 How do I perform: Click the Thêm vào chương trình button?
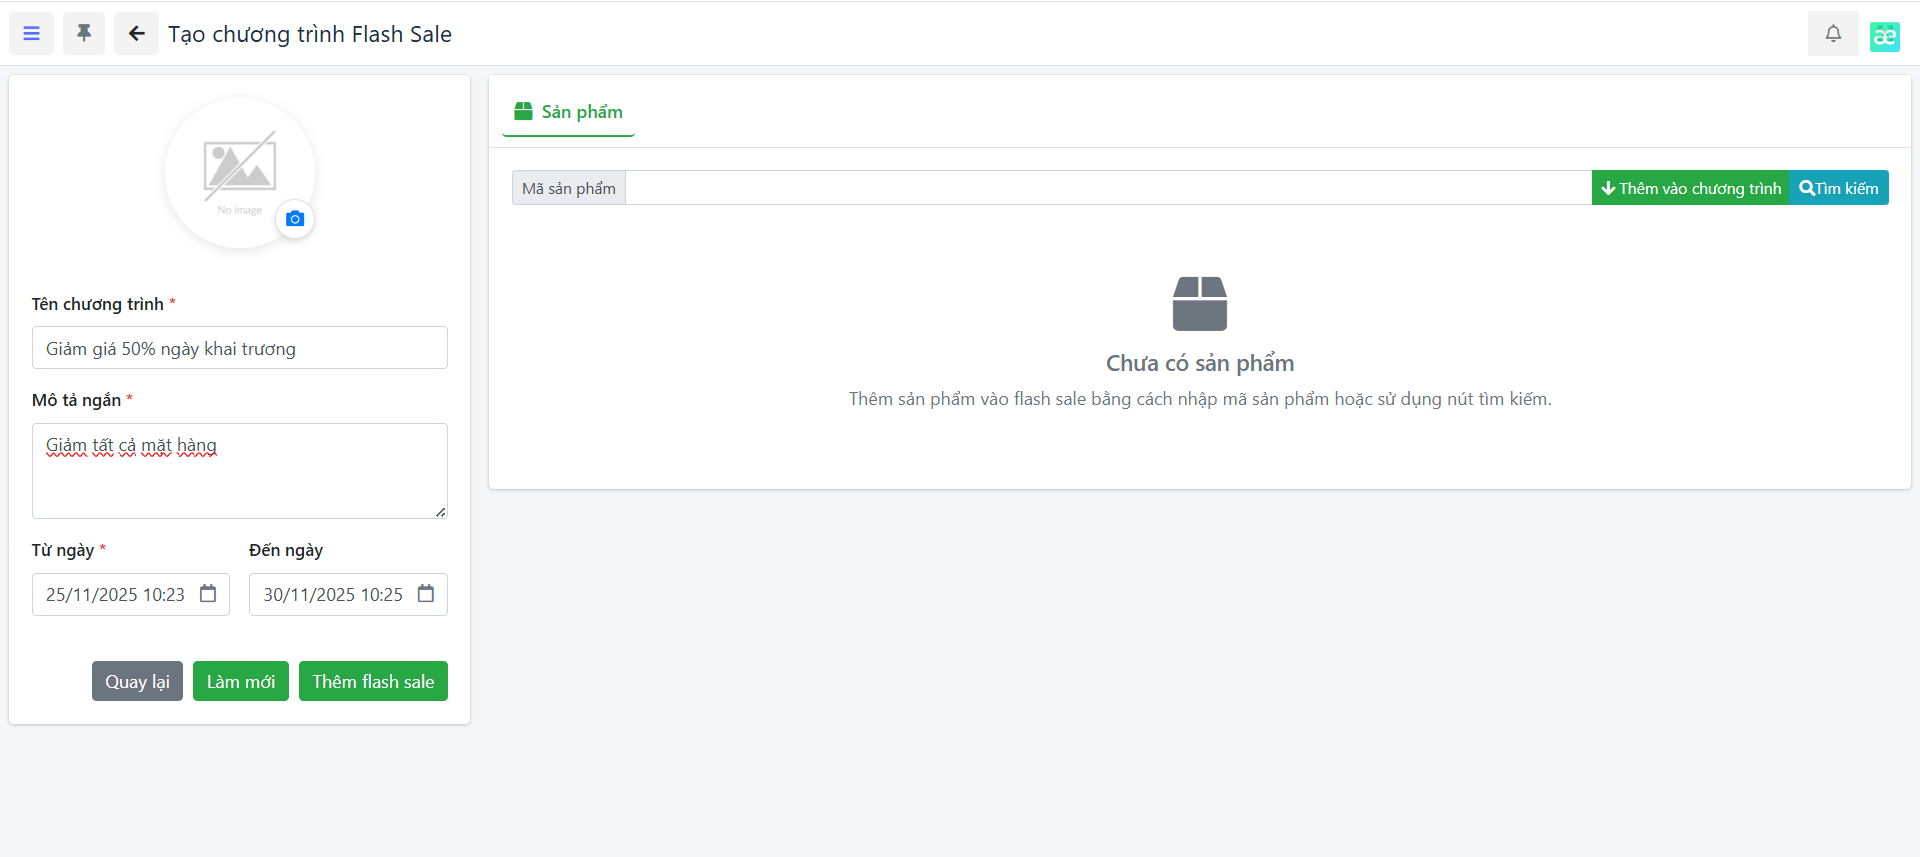pos(1690,188)
